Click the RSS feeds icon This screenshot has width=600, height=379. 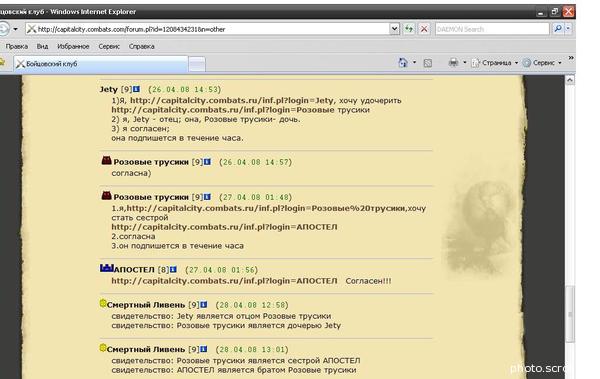point(428,63)
